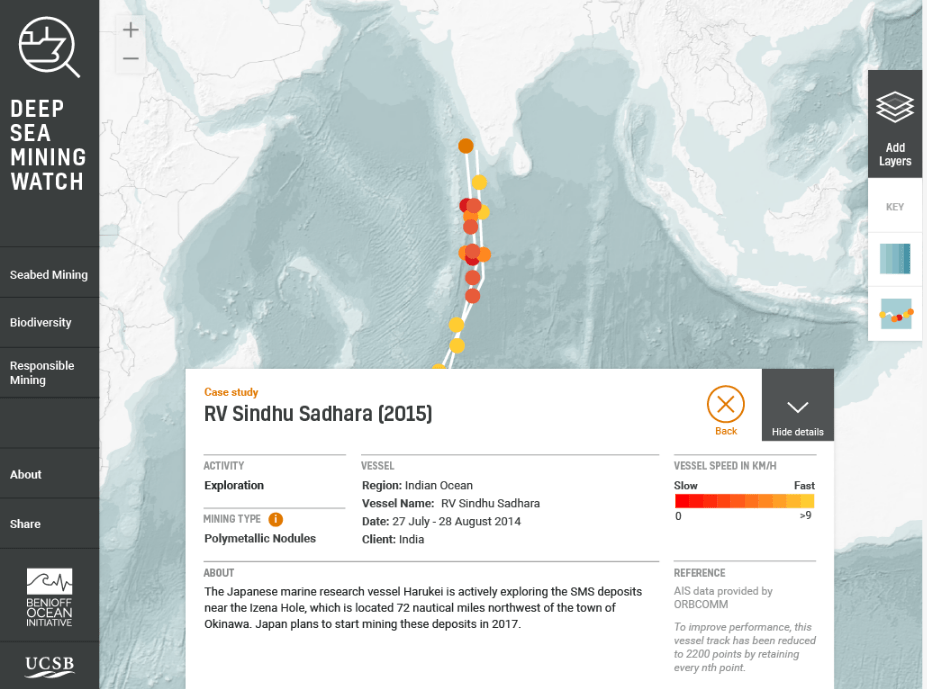Click the topmost orange vessel track point
The width and height of the screenshot is (927, 689).
click(x=465, y=146)
